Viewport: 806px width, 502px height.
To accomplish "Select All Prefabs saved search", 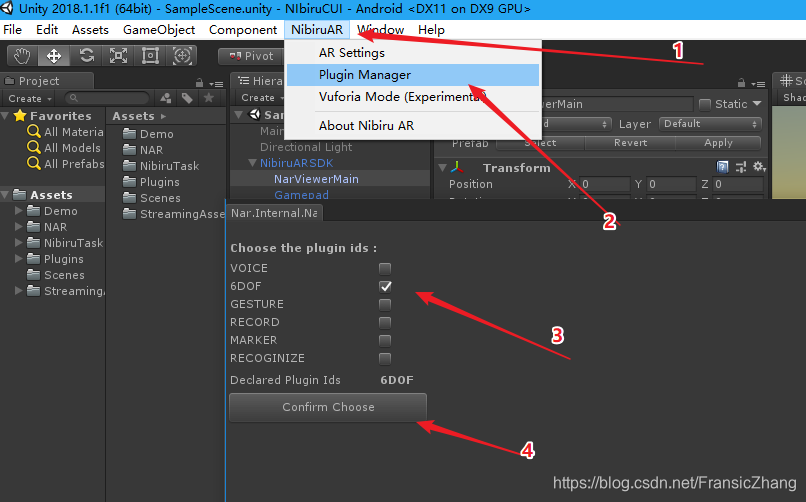I will tap(65, 164).
